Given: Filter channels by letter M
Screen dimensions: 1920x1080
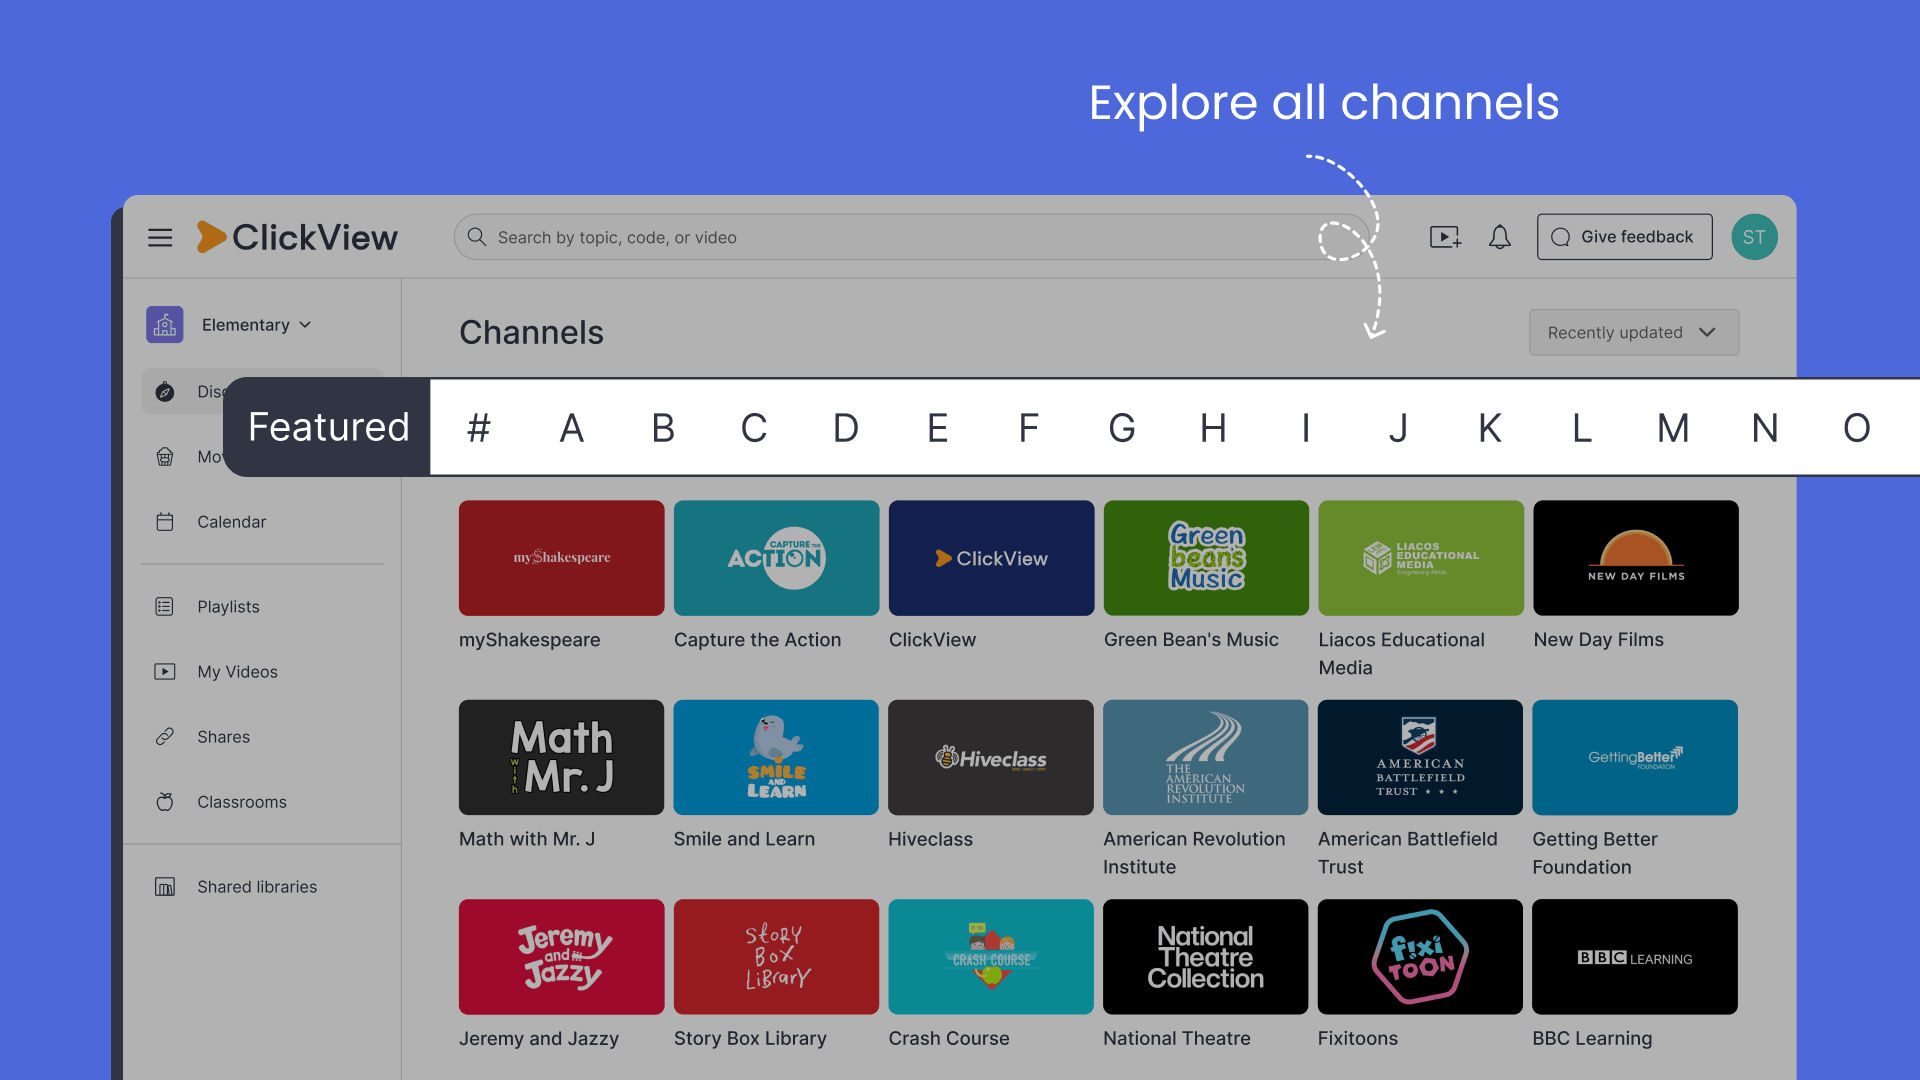Looking at the screenshot, I should (1673, 428).
